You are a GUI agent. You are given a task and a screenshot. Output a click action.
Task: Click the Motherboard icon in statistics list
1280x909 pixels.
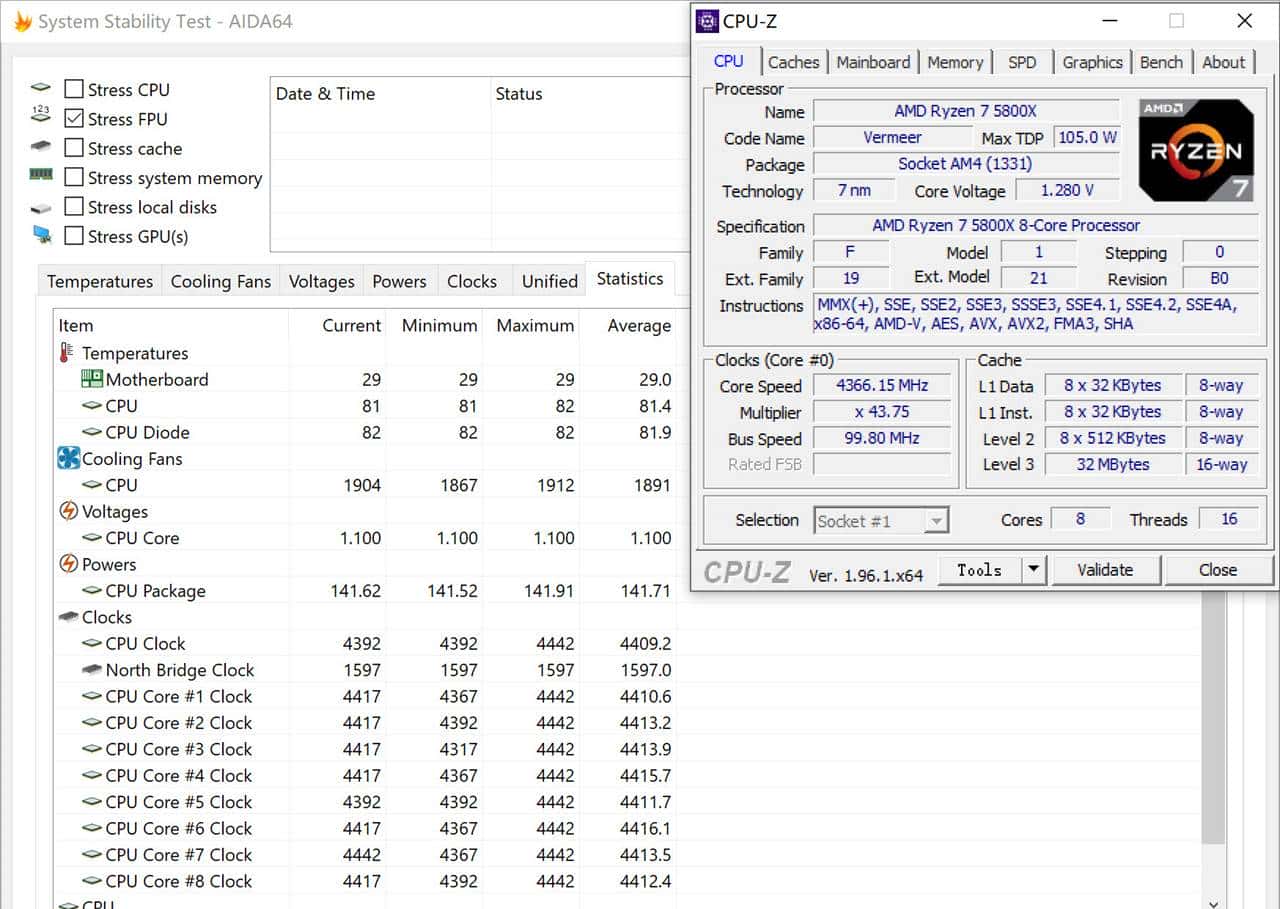(92, 380)
